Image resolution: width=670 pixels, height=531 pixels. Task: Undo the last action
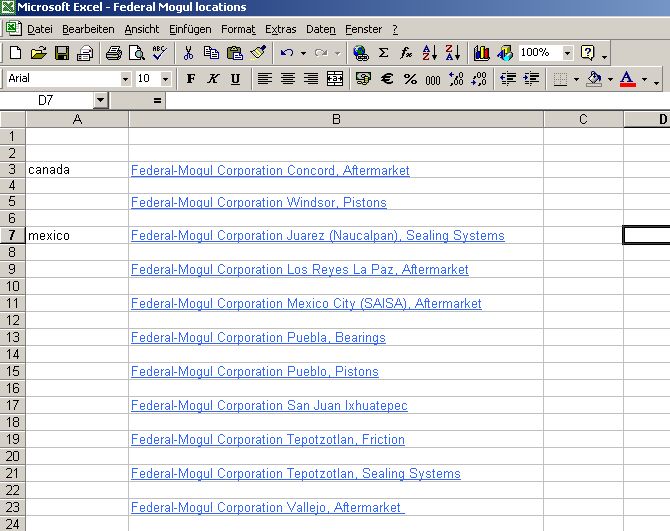tap(287, 53)
